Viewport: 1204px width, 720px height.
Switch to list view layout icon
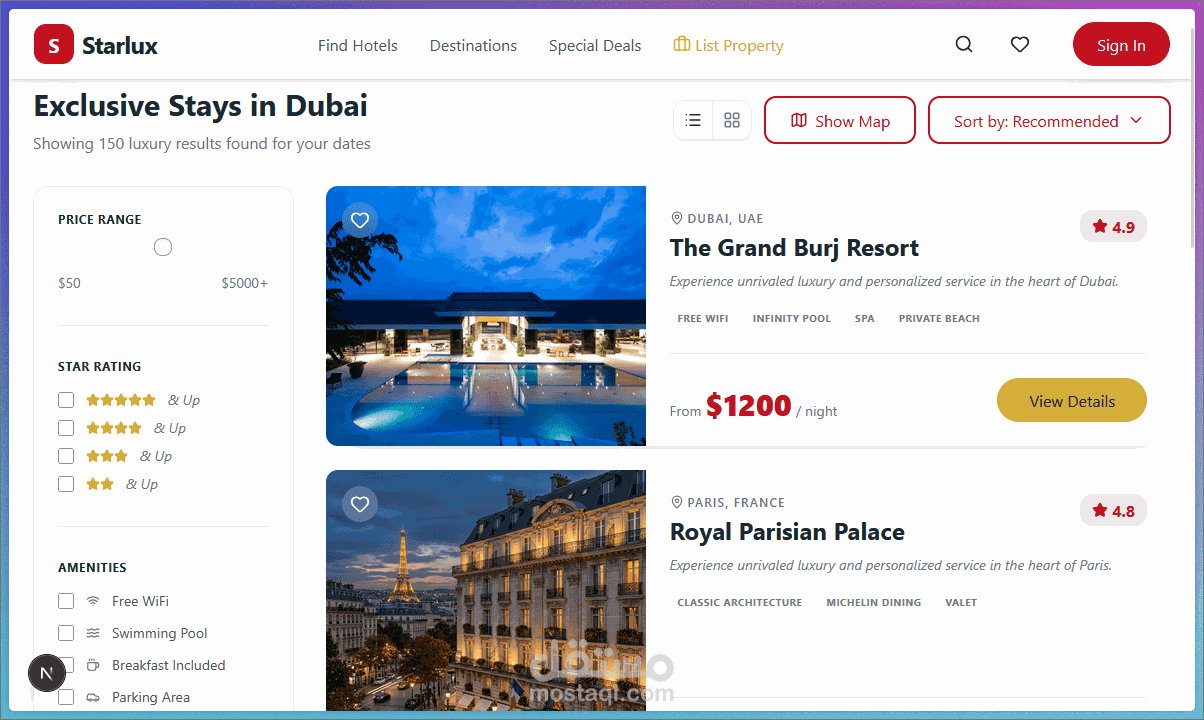pyautogui.click(x=693, y=120)
